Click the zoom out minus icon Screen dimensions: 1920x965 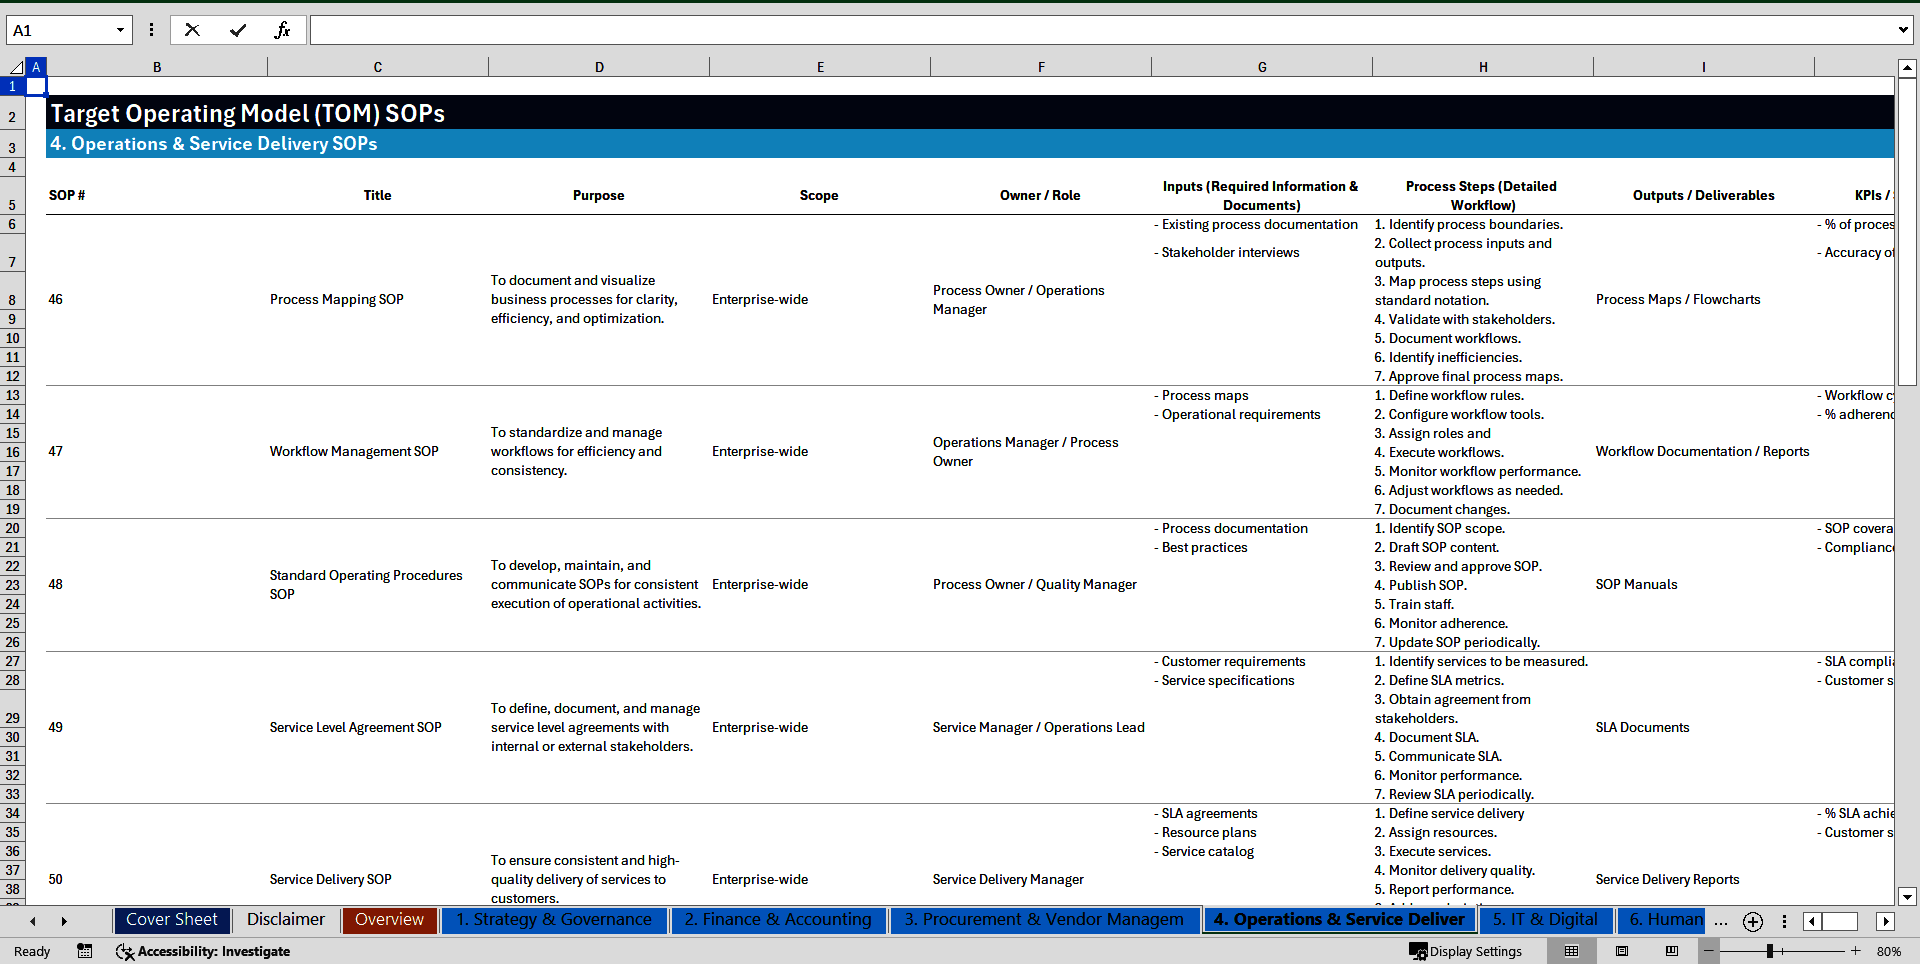click(1709, 951)
